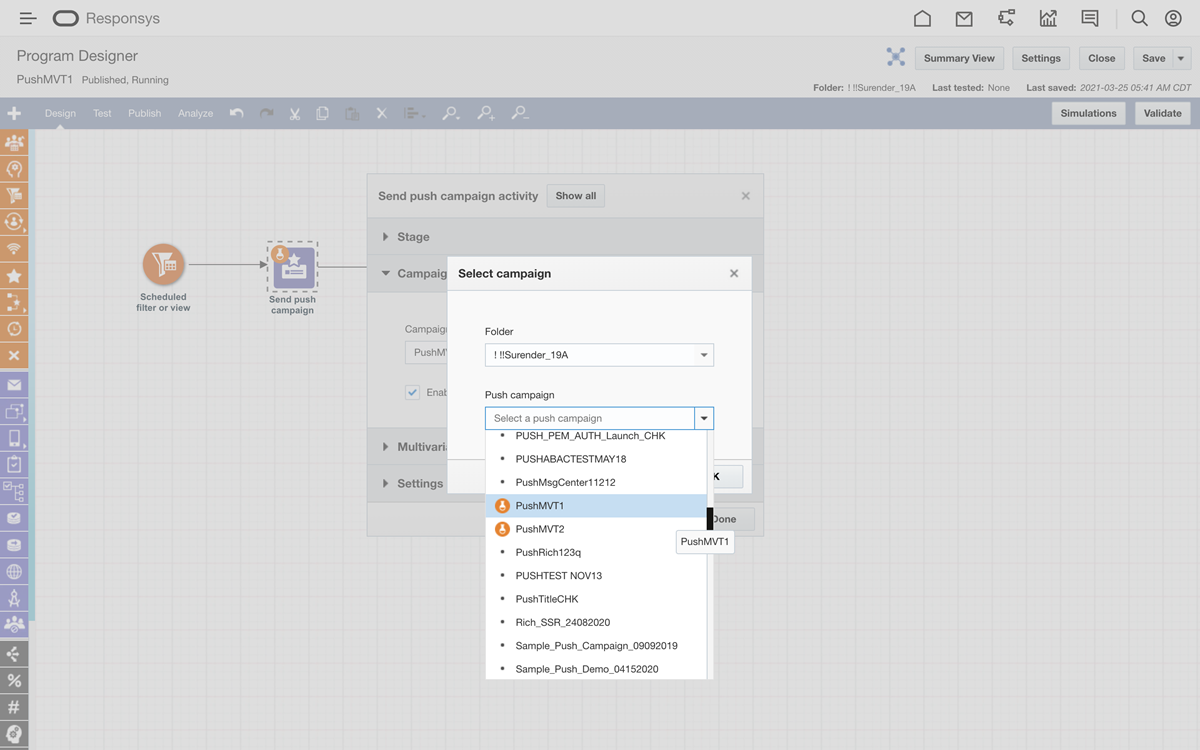The width and height of the screenshot is (1200, 750).
Task: Click the Home icon in top bar
Action: (922, 19)
